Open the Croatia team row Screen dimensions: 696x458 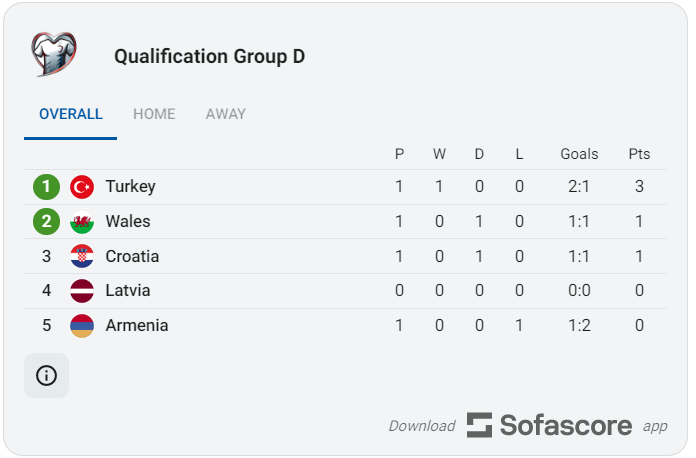click(345, 256)
